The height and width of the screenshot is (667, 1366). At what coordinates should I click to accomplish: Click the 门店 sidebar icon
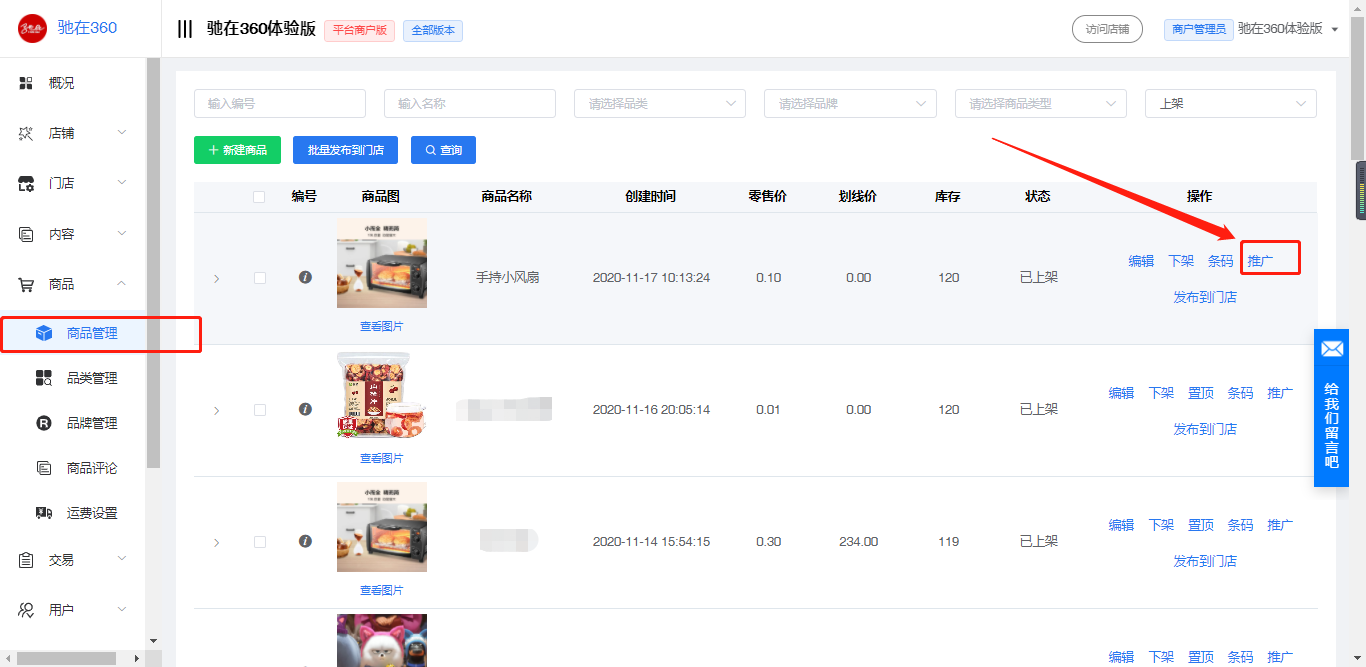pos(27,183)
